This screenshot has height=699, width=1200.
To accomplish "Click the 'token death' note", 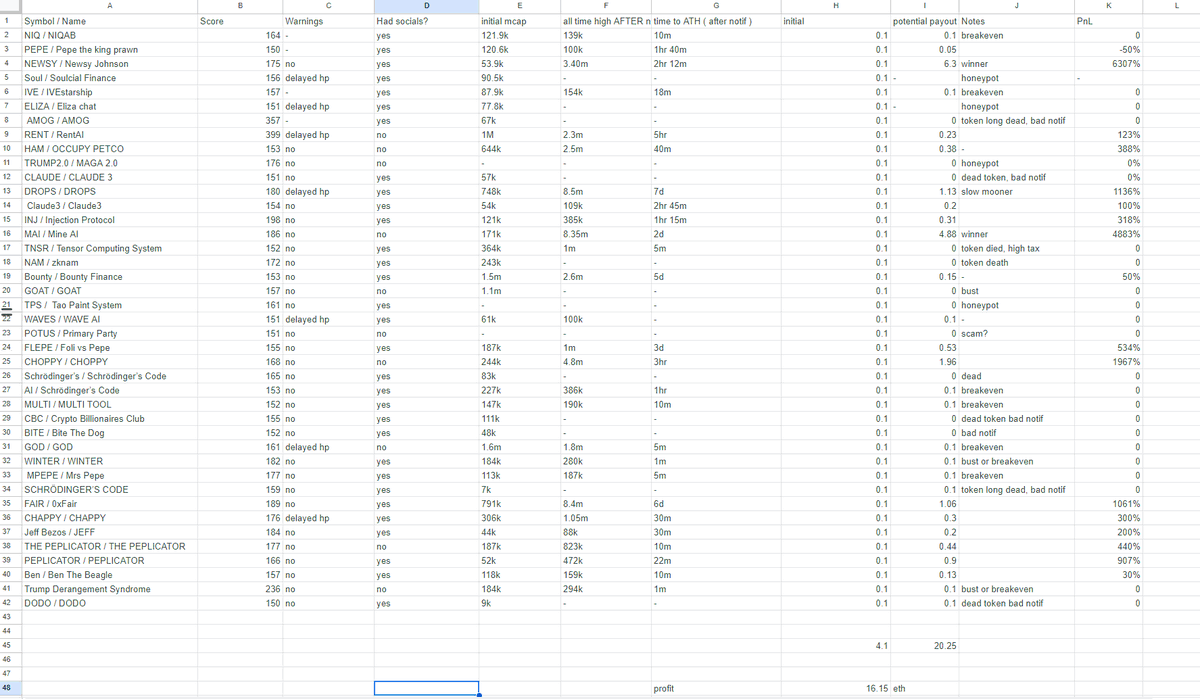I will (985, 262).
